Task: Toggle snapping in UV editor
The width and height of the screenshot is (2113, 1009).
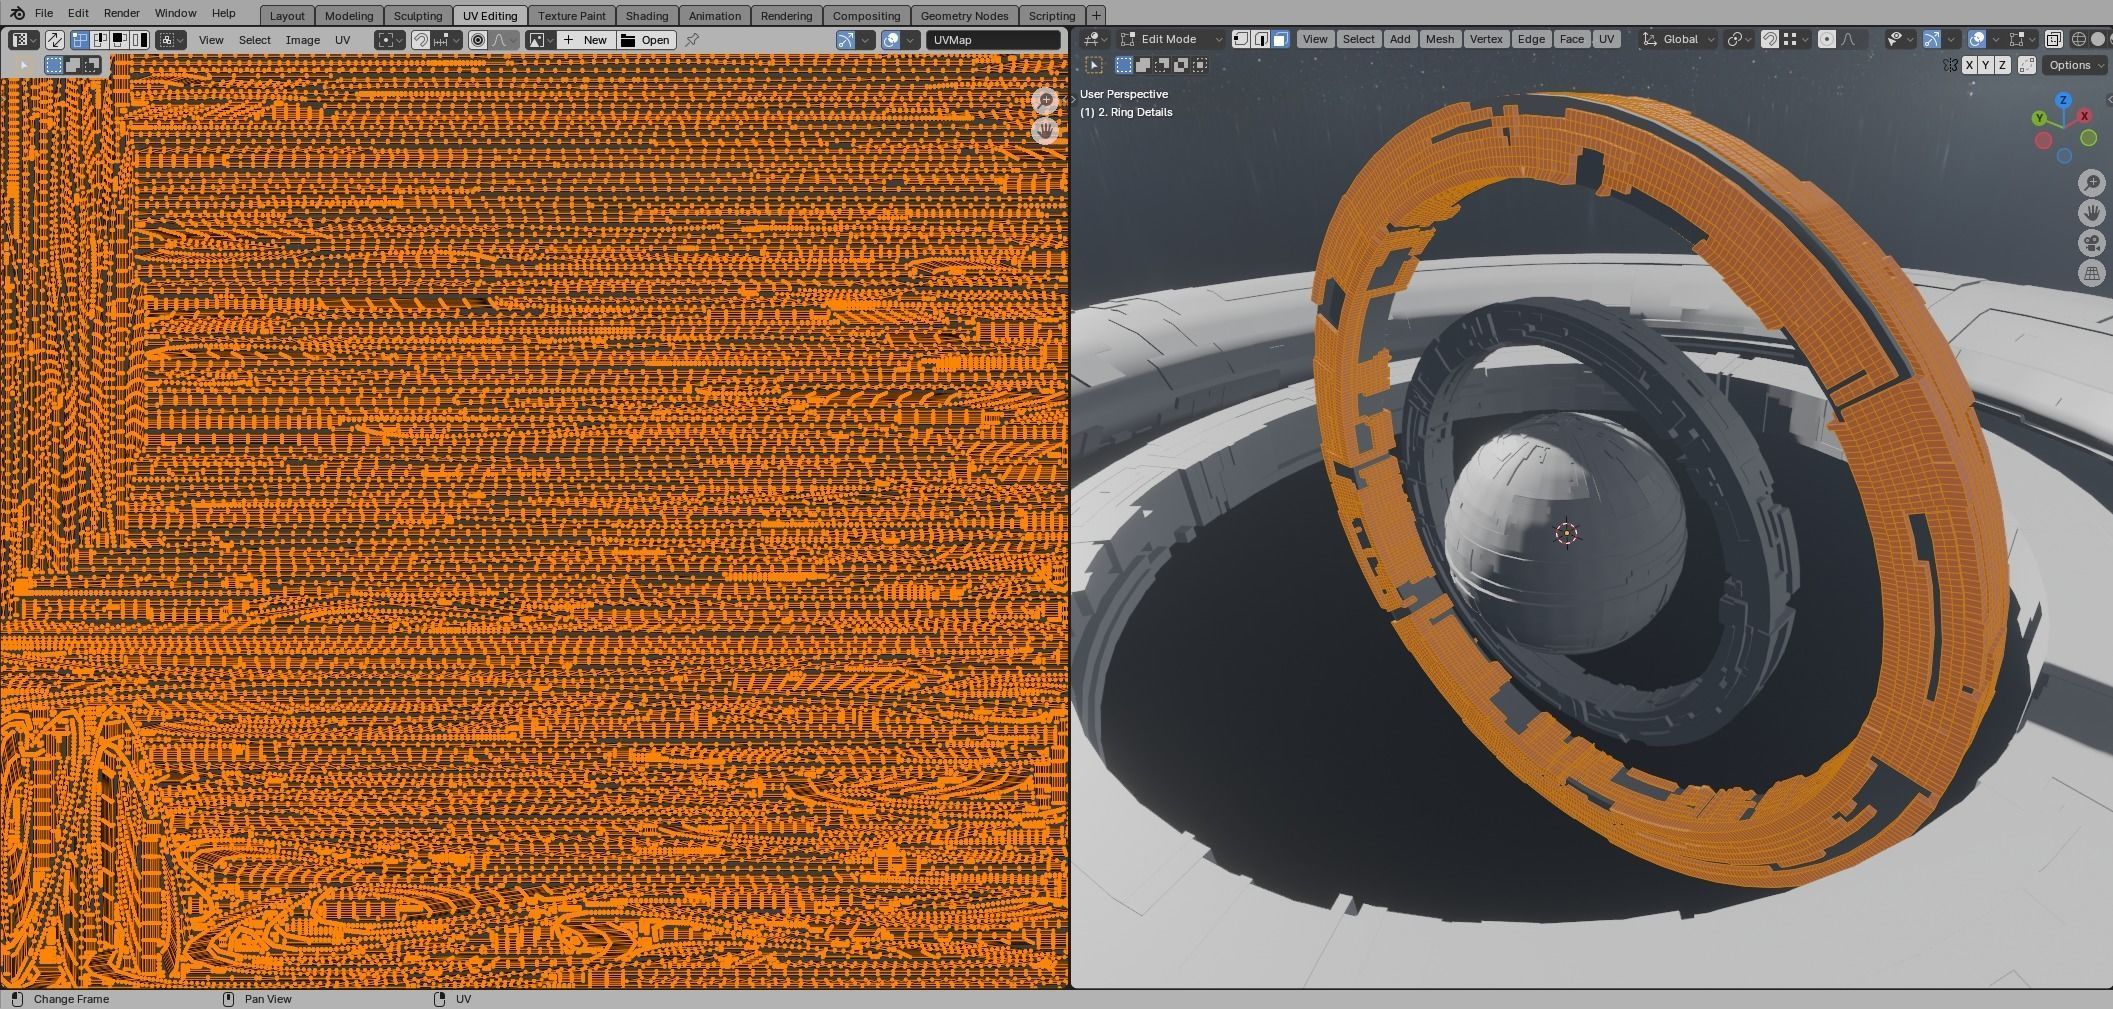Action: (x=420, y=40)
